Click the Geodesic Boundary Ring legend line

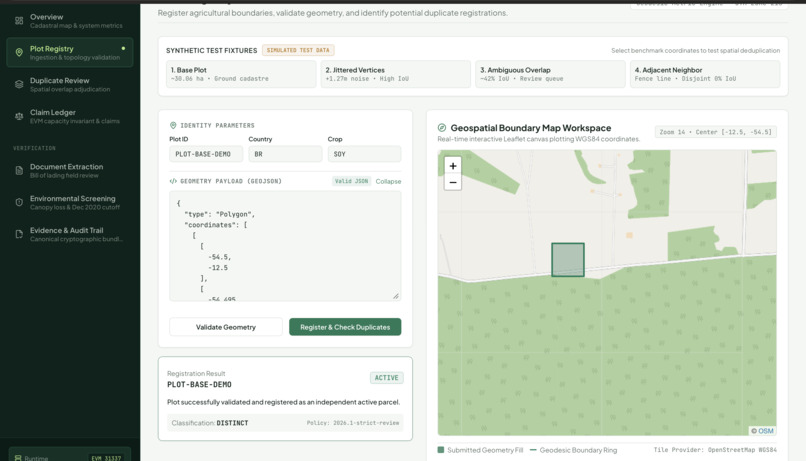(x=533, y=450)
